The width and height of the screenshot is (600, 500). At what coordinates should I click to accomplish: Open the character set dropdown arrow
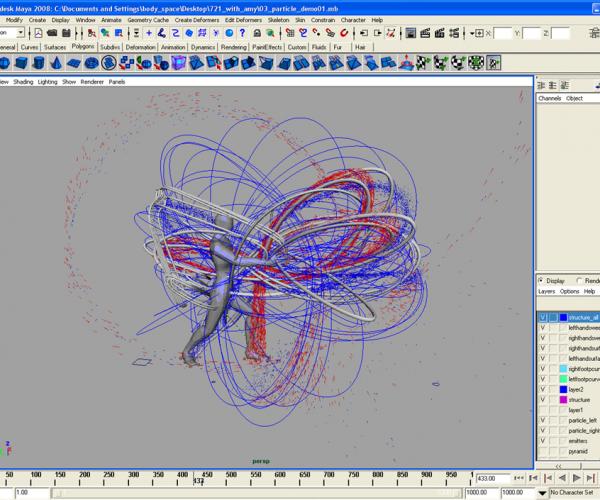tap(542, 493)
